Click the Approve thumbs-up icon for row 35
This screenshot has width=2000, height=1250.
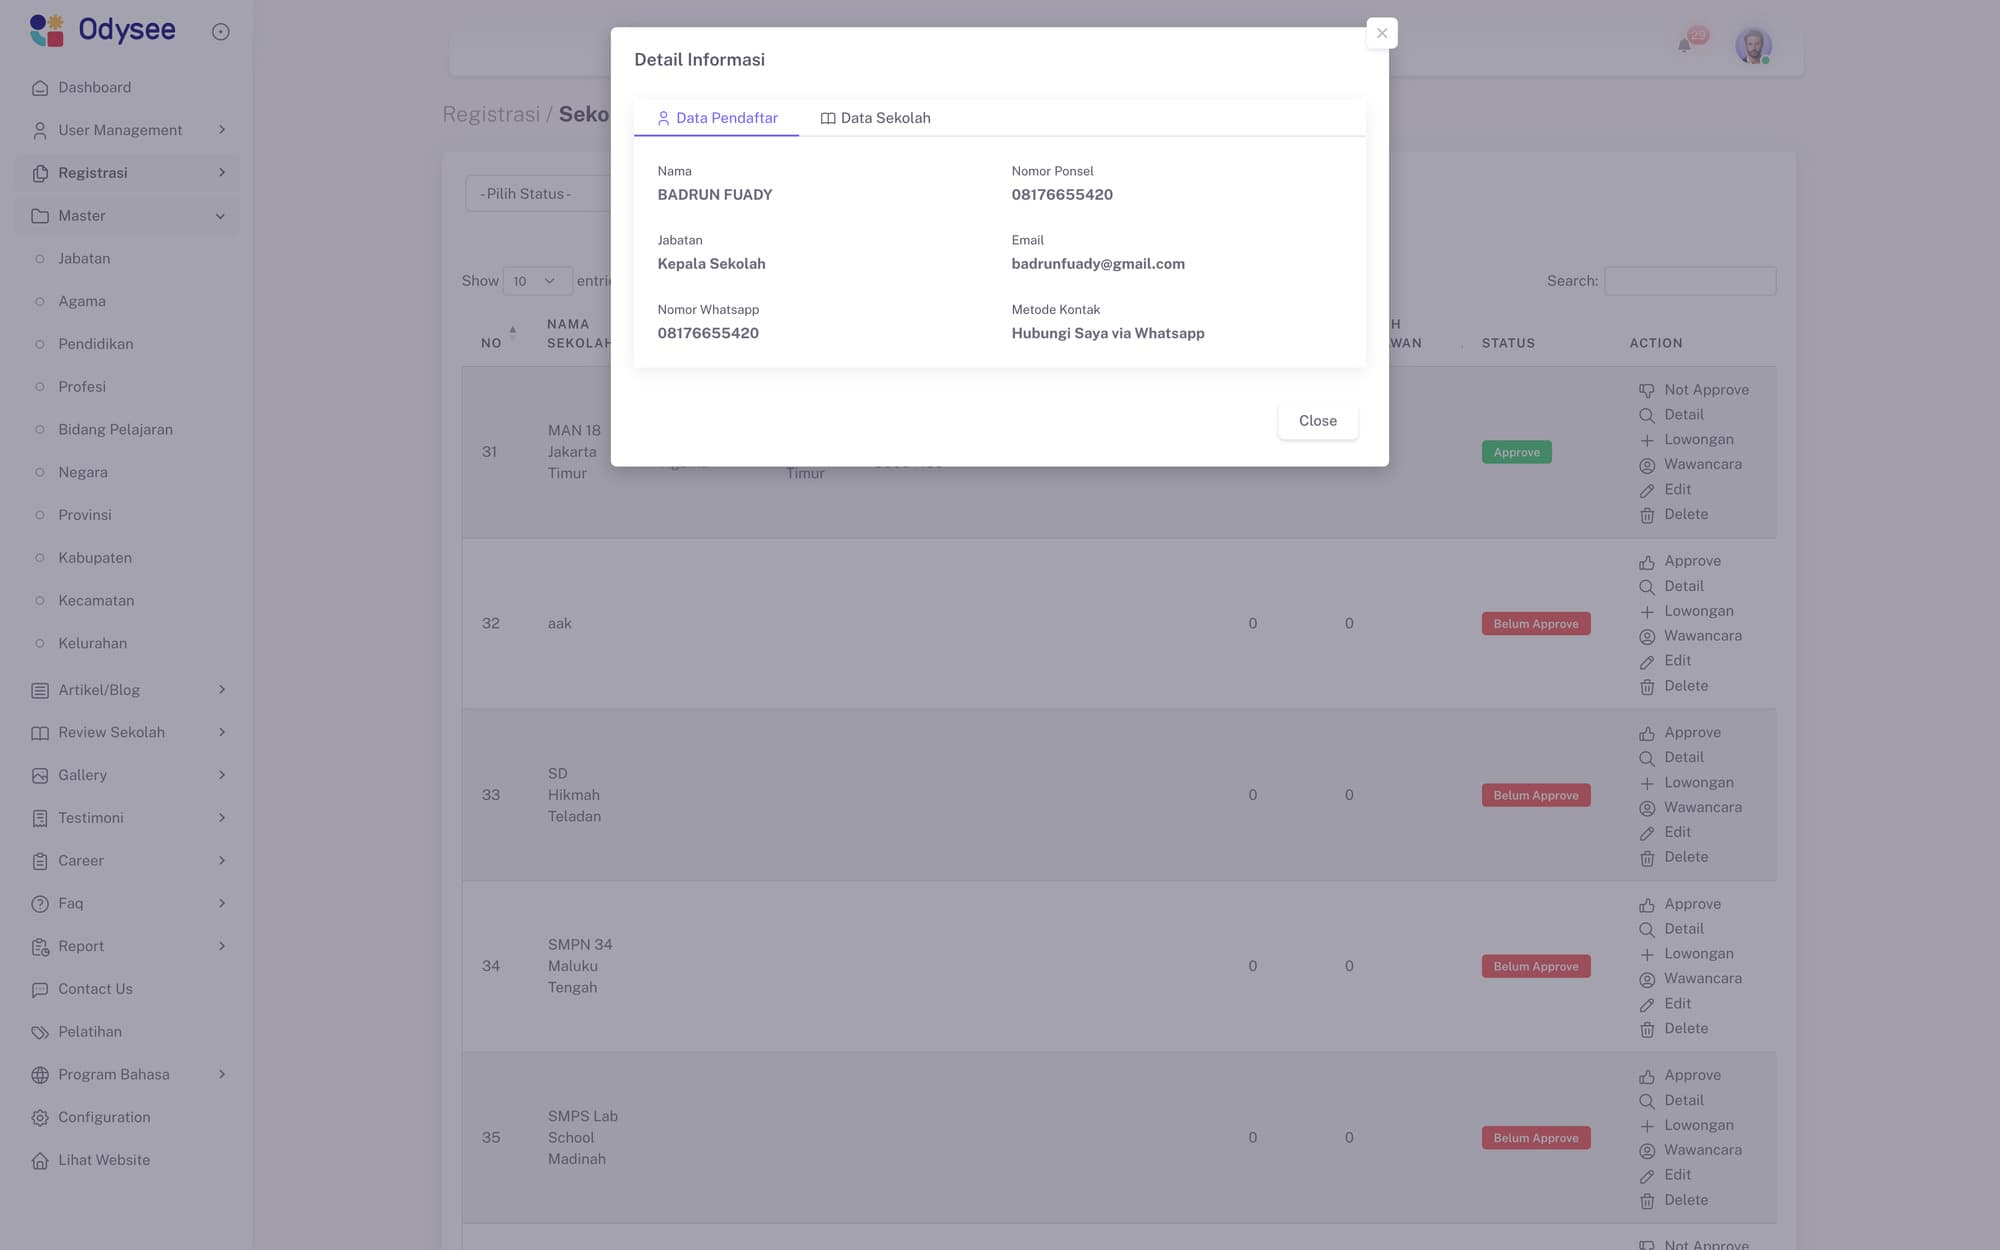pos(1648,1075)
